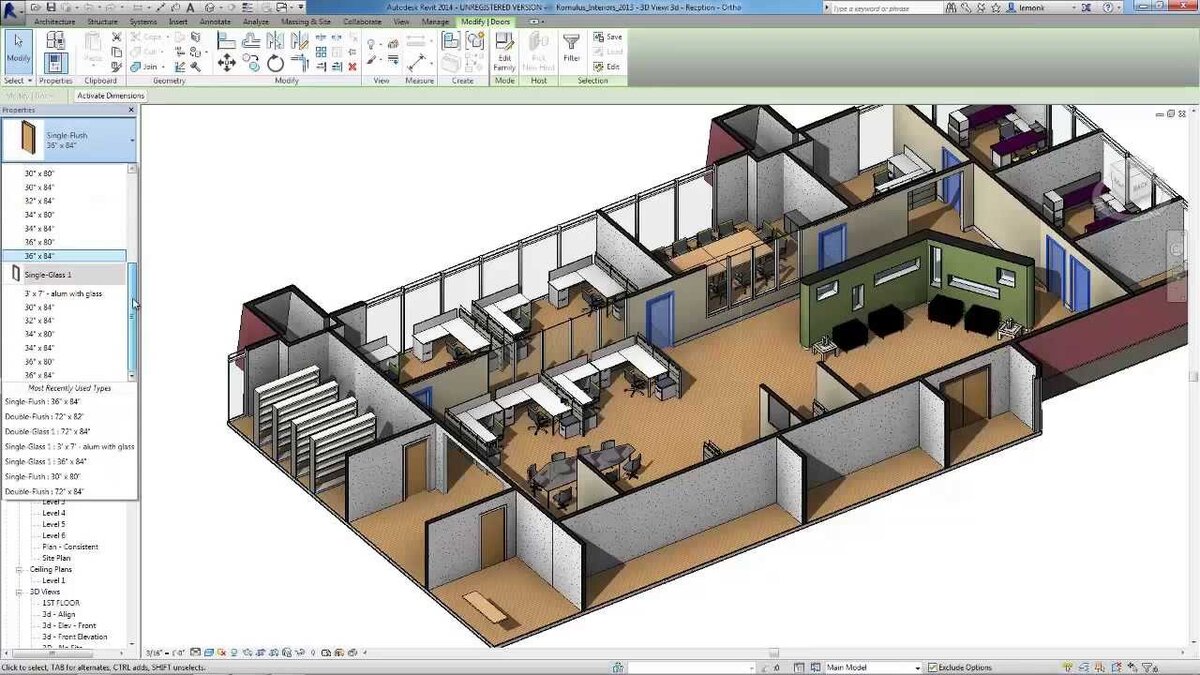
Task: Click the Edit Family button
Action: [505, 52]
